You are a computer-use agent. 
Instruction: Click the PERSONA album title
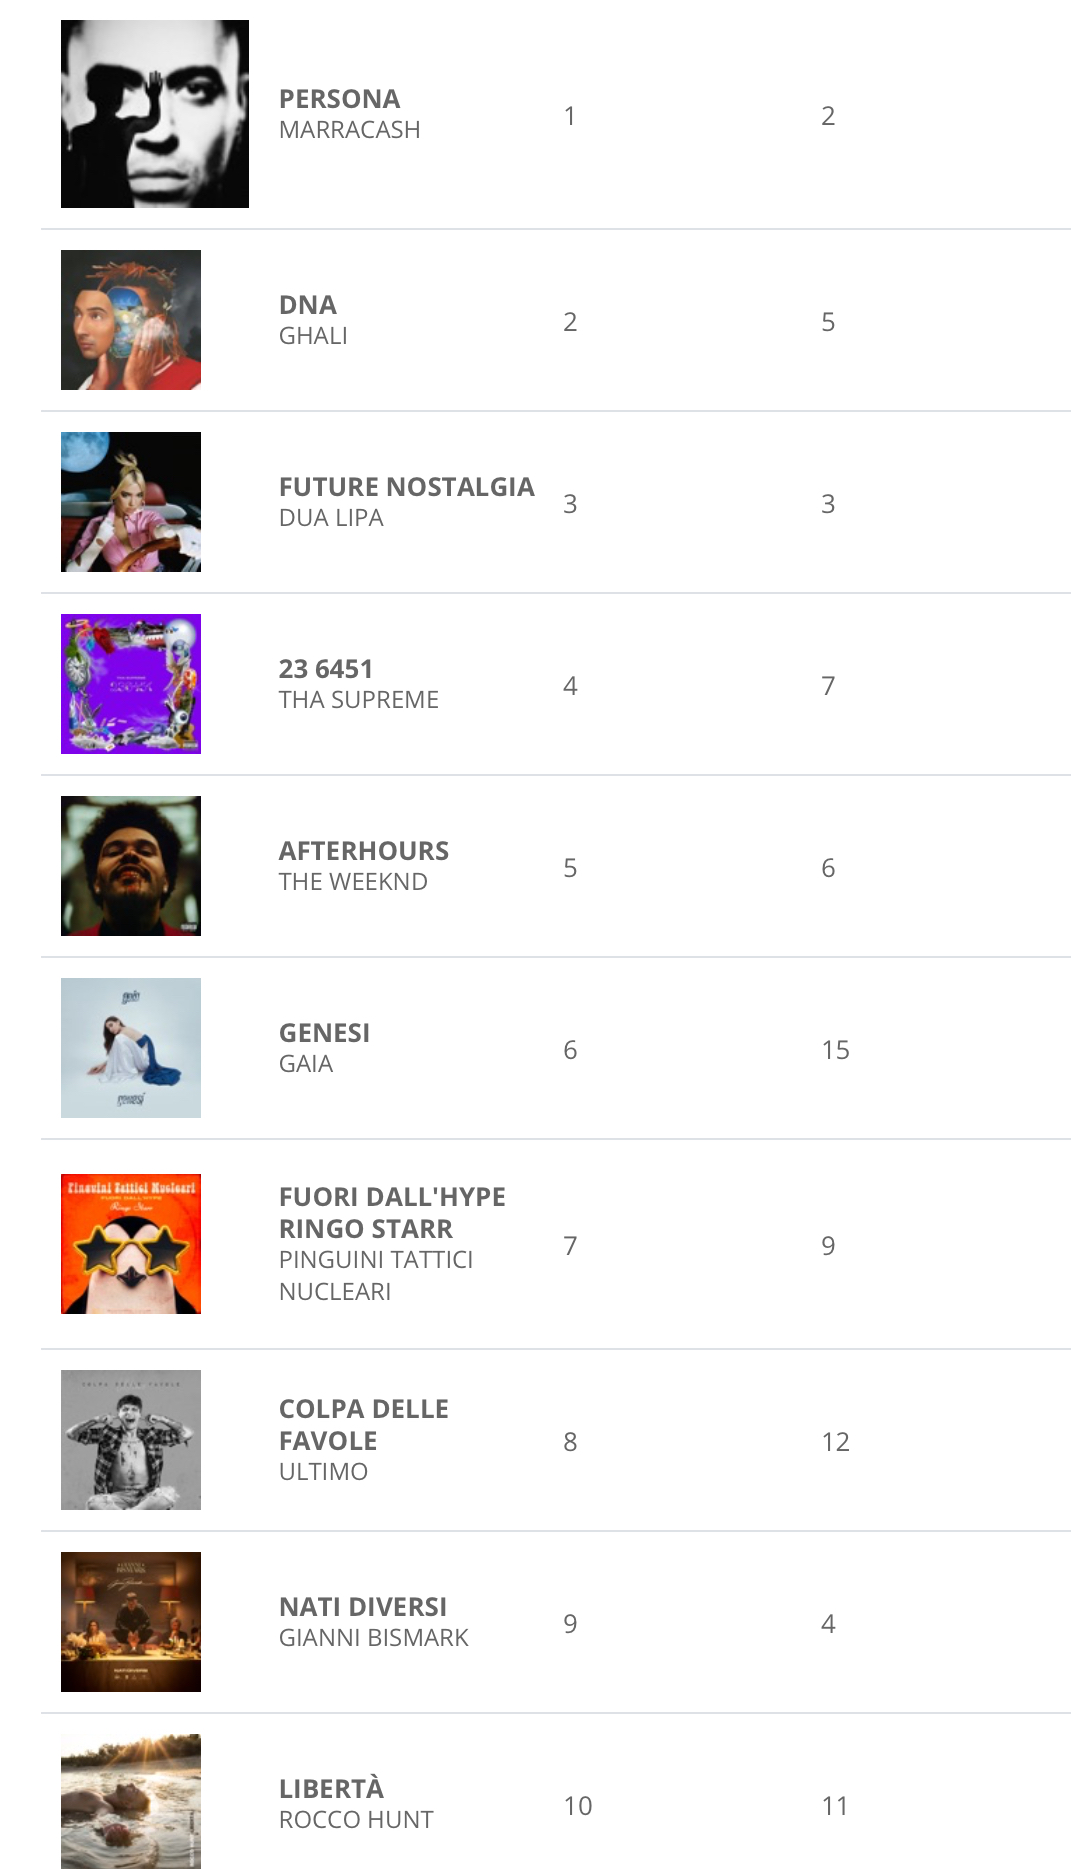(339, 99)
